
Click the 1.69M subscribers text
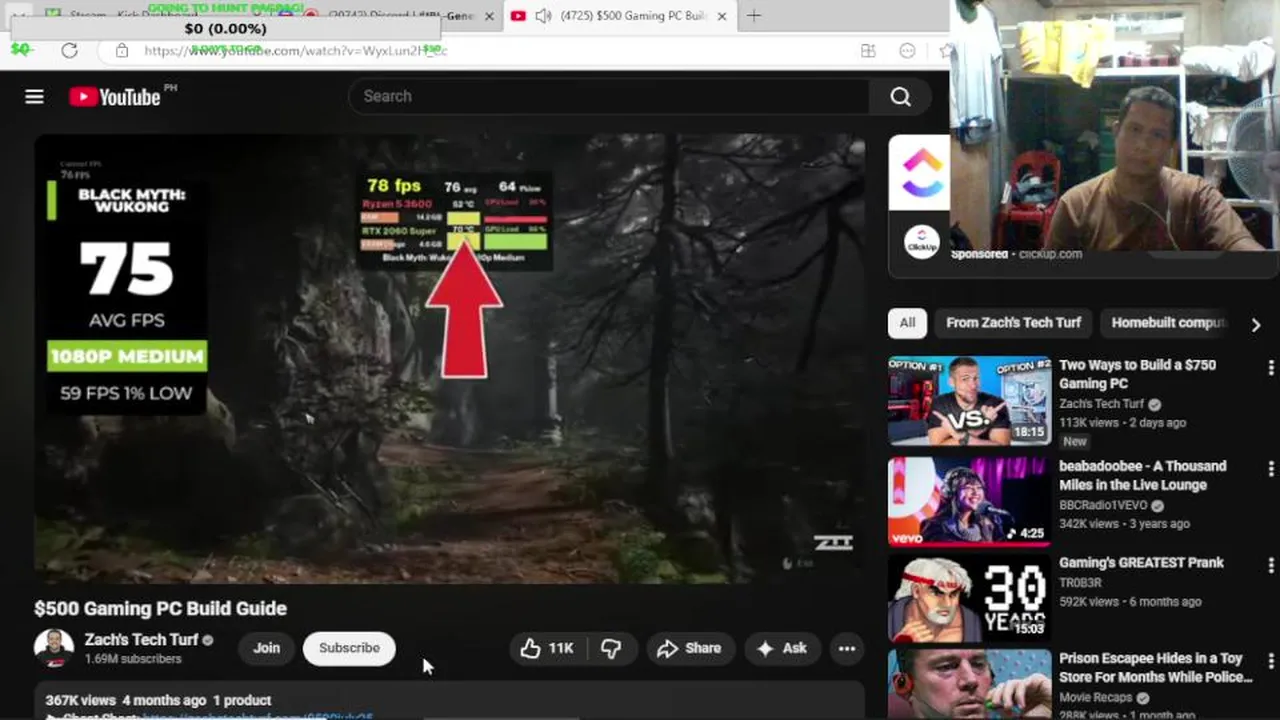point(133,659)
